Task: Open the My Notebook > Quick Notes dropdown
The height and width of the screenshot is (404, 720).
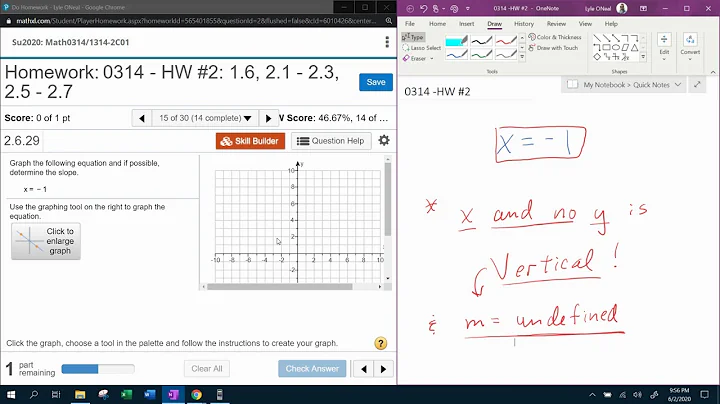Action: (x=624, y=85)
